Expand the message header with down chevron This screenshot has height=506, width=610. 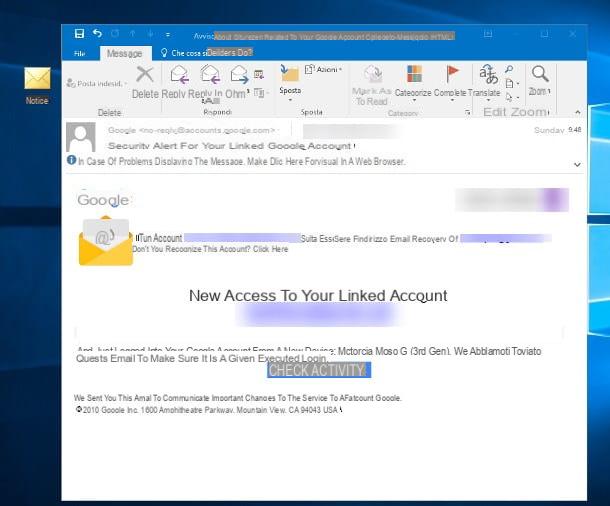tap(577, 165)
